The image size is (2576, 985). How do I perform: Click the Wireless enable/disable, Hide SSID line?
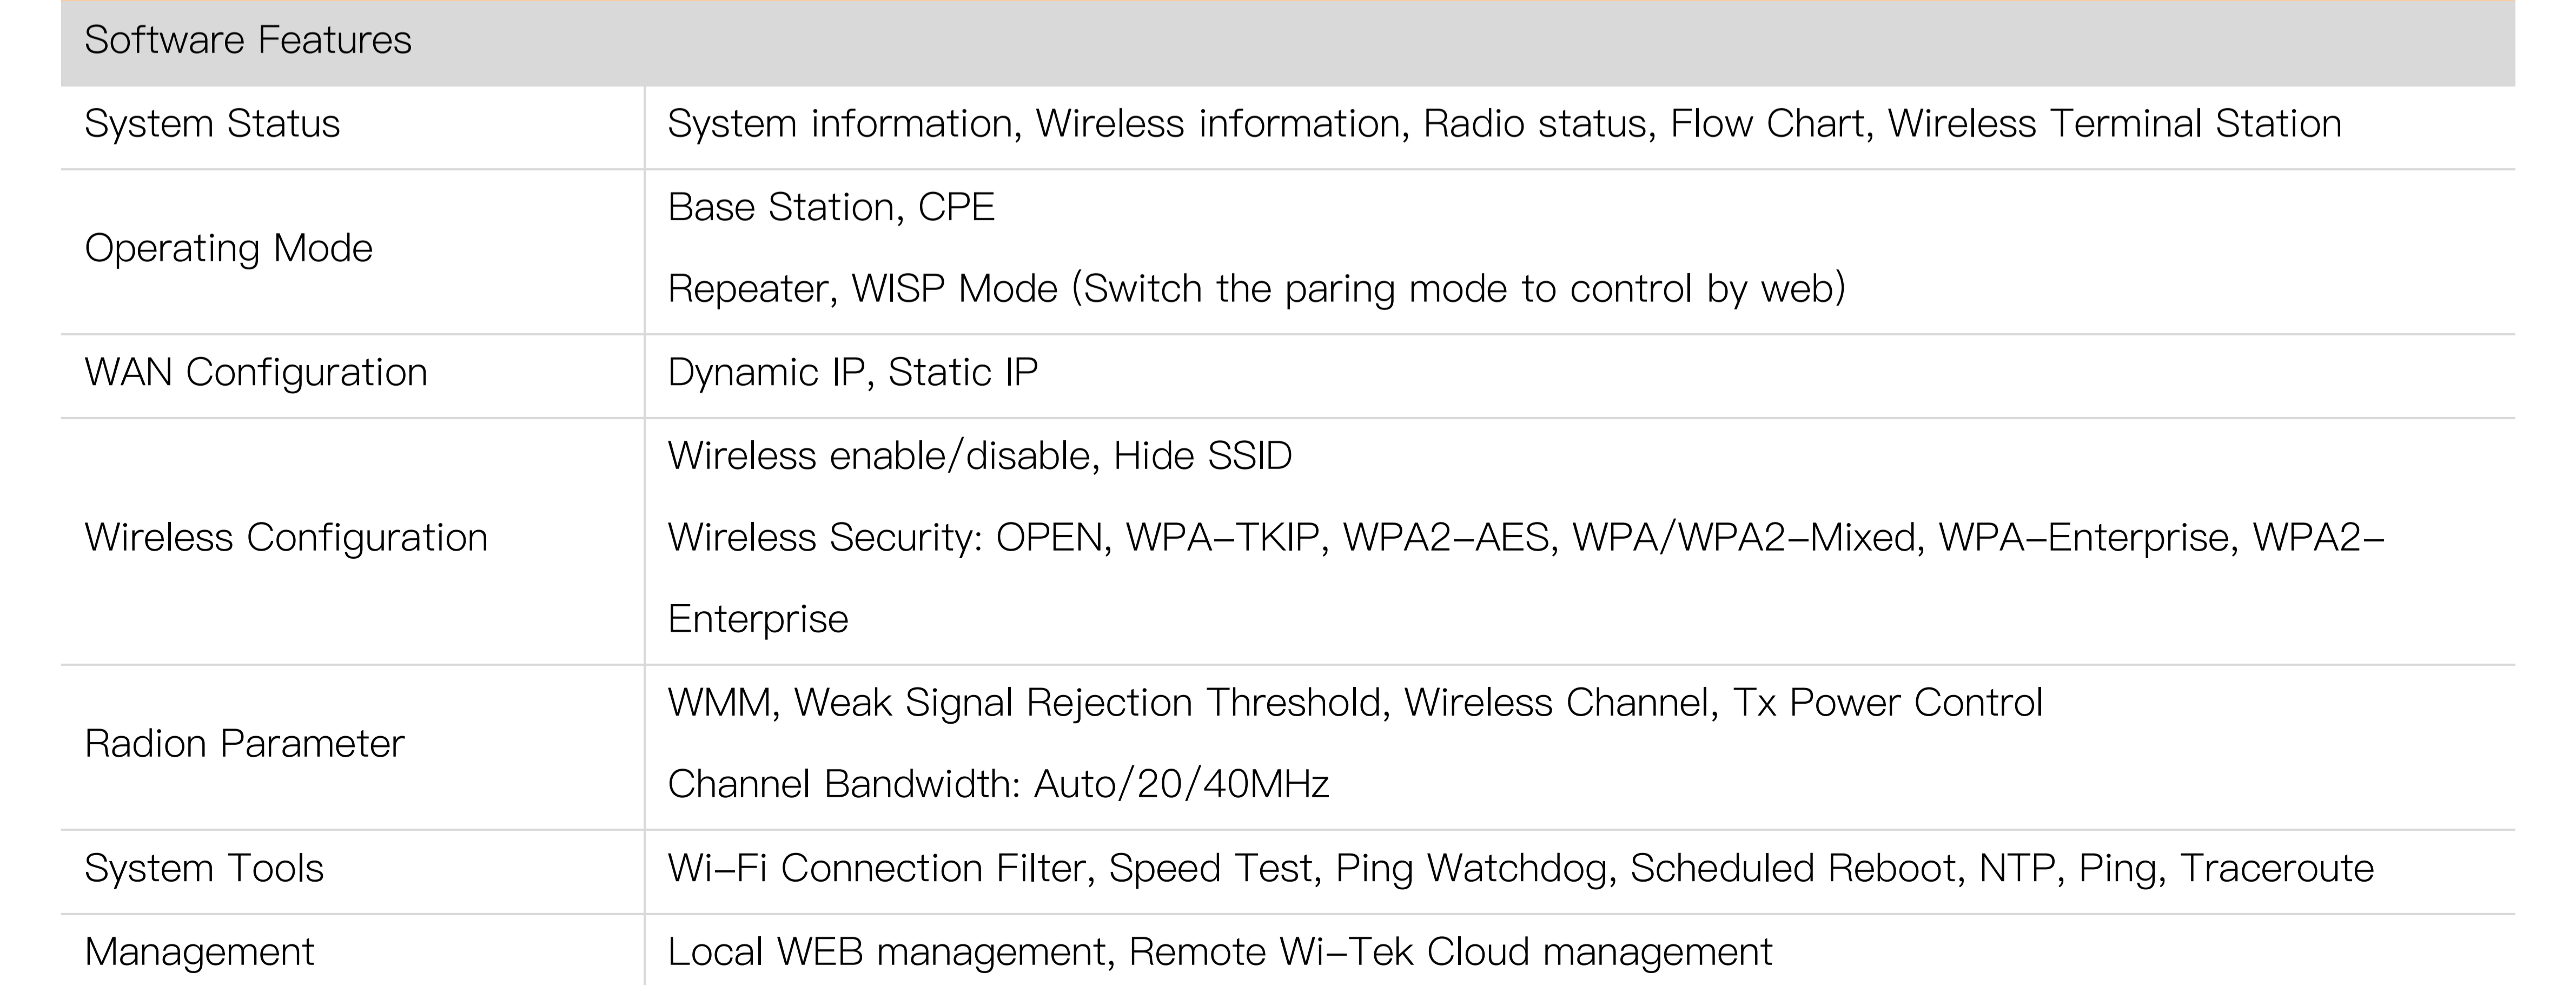pos(980,456)
